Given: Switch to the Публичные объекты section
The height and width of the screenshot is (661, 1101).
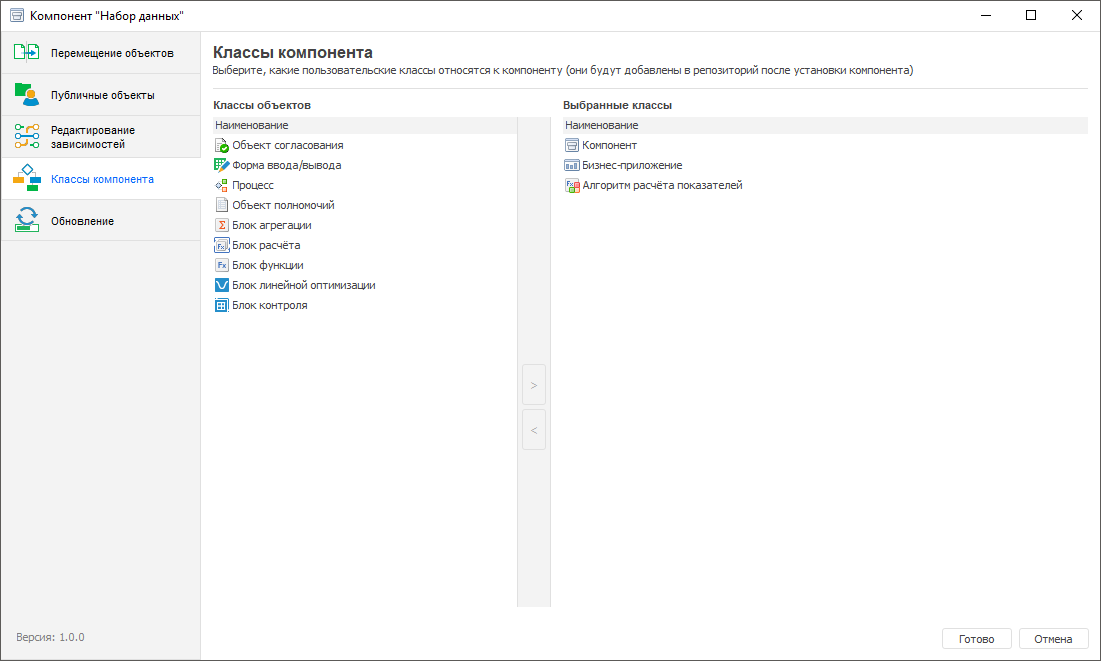Looking at the screenshot, I should pyautogui.click(x=100, y=95).
